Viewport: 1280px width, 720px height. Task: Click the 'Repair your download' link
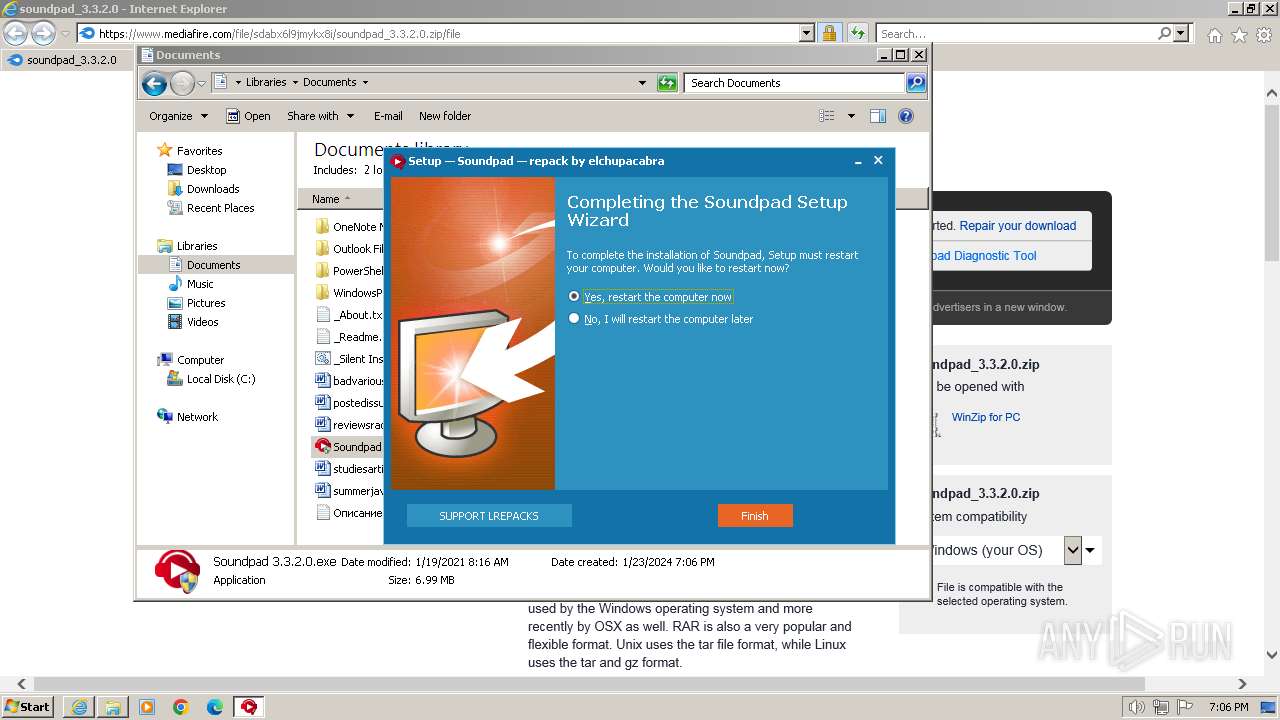tap(1018, 226)
